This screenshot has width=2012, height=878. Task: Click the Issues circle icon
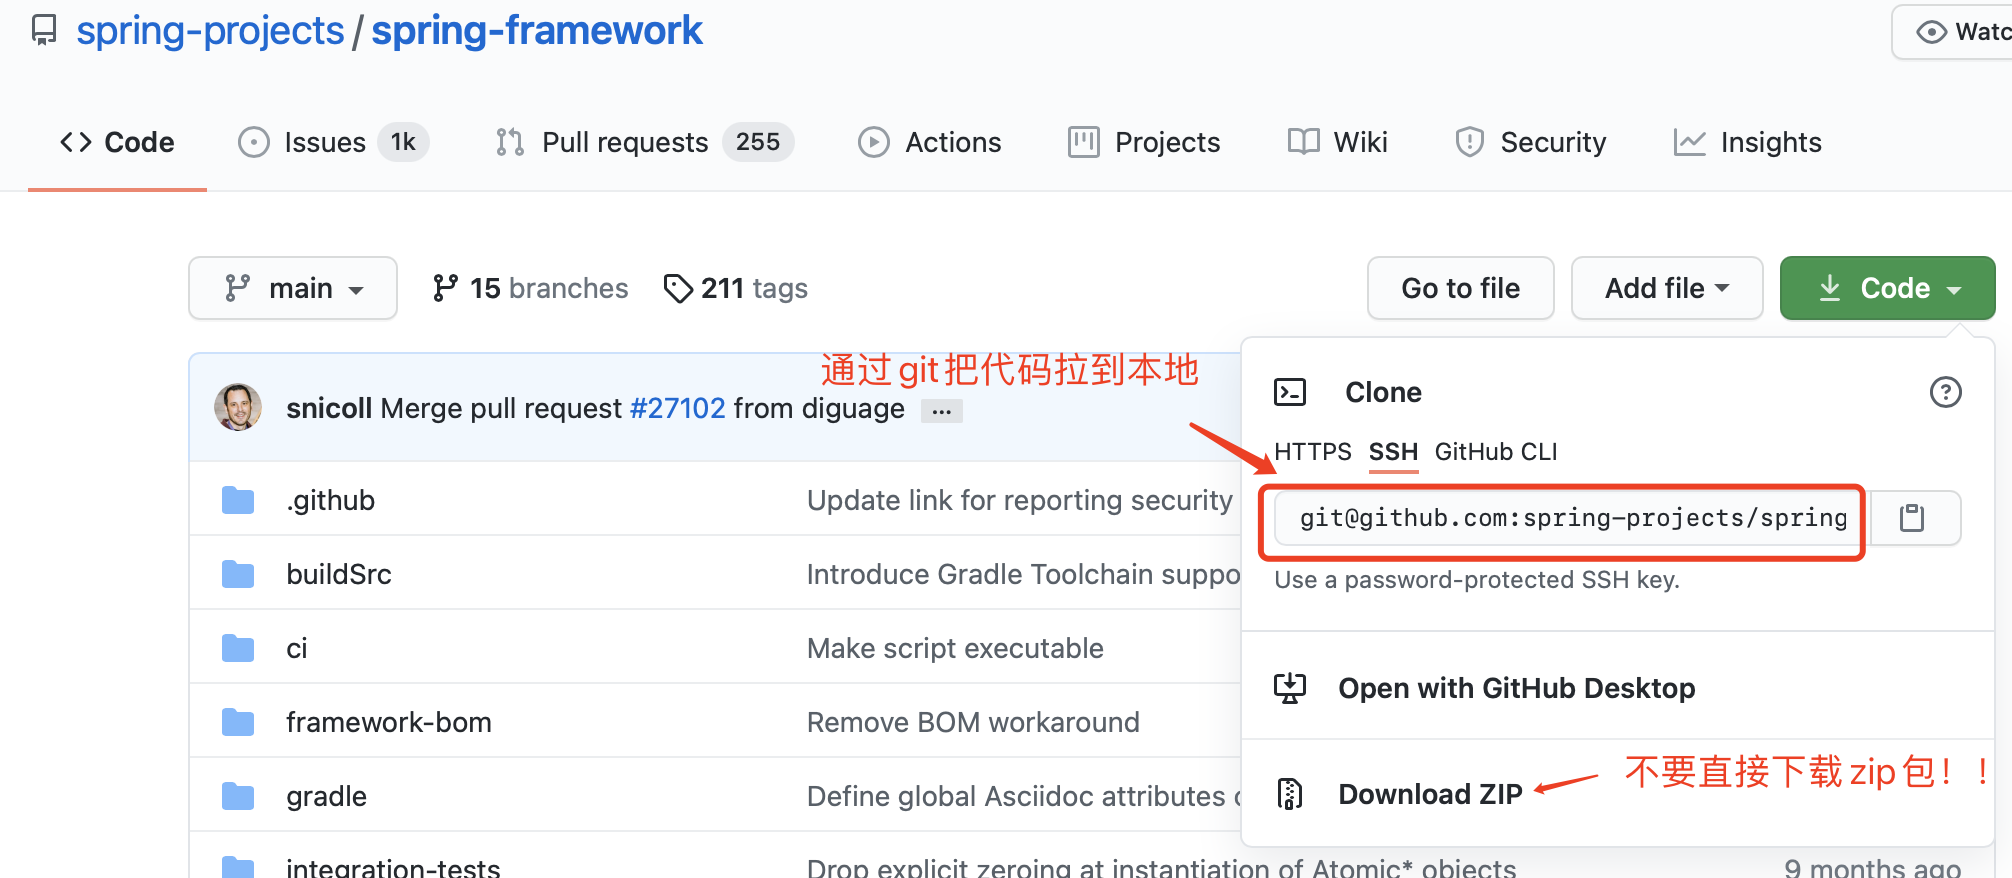254,142
